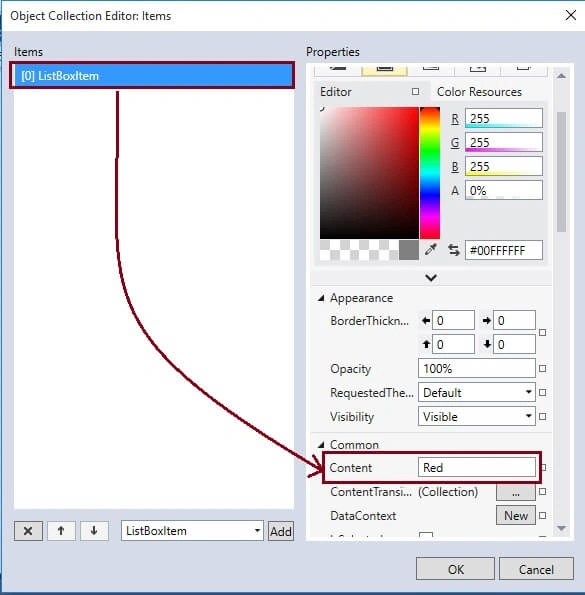
Task: Click the B channel label
Action: point(455,167)
